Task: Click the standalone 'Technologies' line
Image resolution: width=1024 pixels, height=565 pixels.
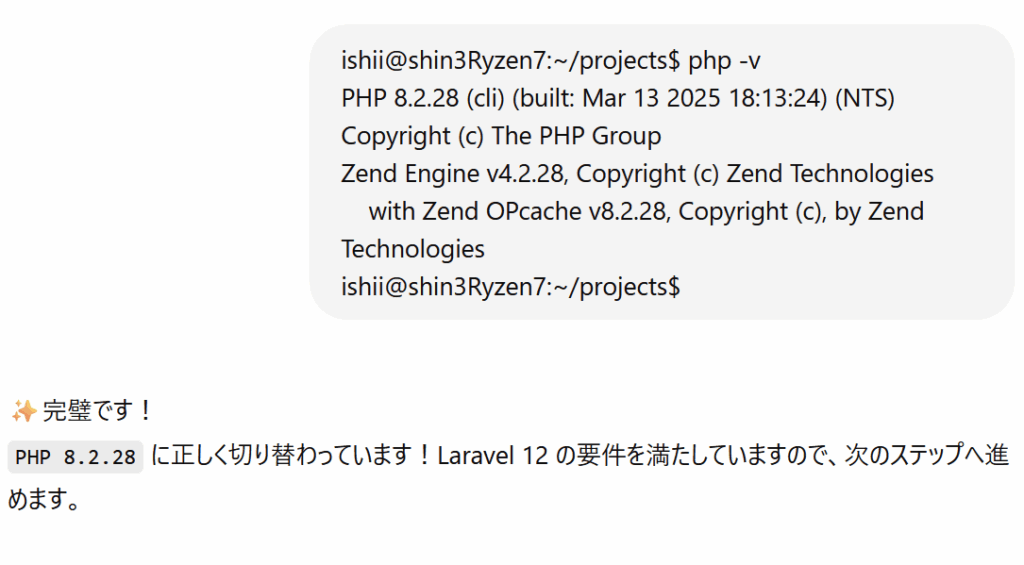Action: click(413, 250)
